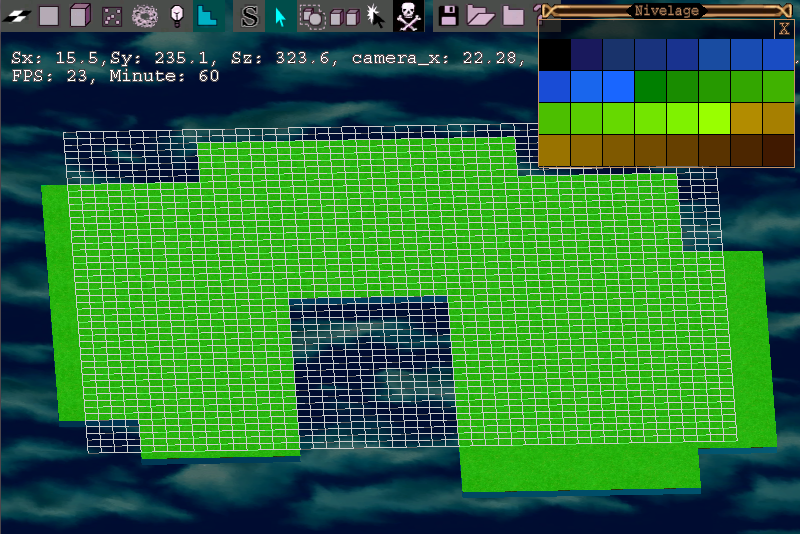Close the Nivelage panel with X
800x534 pixels.
784,29
